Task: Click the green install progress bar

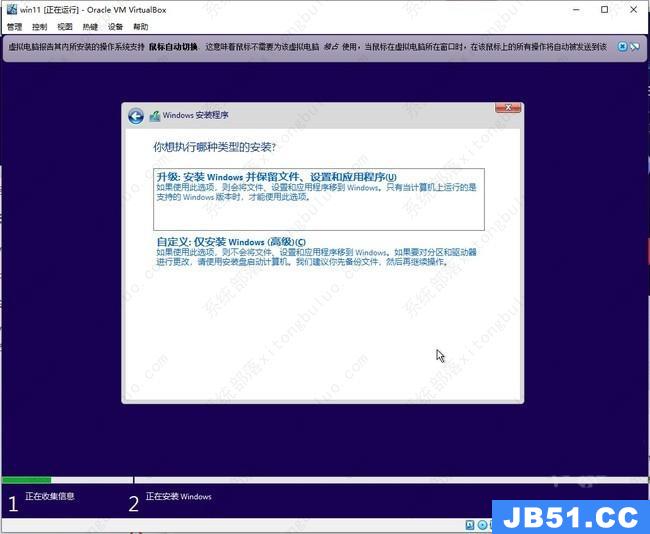Action: (x=26, y=480)
